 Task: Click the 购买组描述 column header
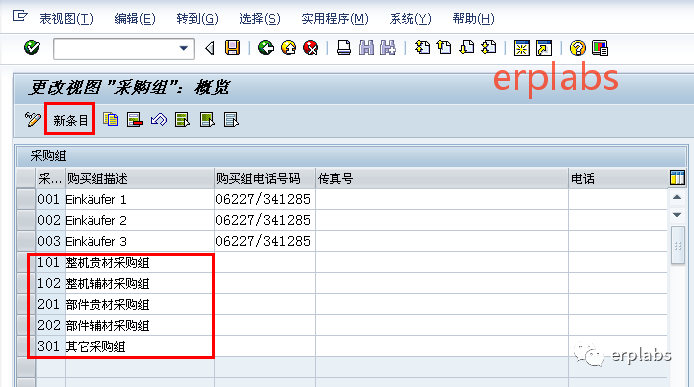coord(140,178)
